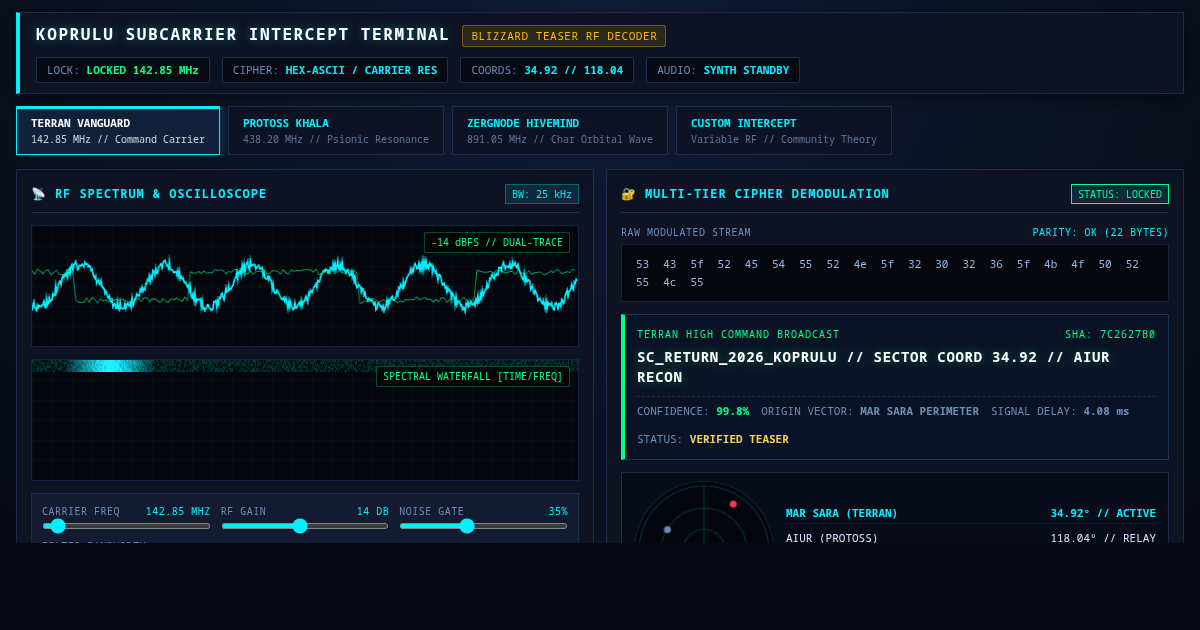Choose the Custom Intercept tab

pyautogui.click(x=784, y=131)
